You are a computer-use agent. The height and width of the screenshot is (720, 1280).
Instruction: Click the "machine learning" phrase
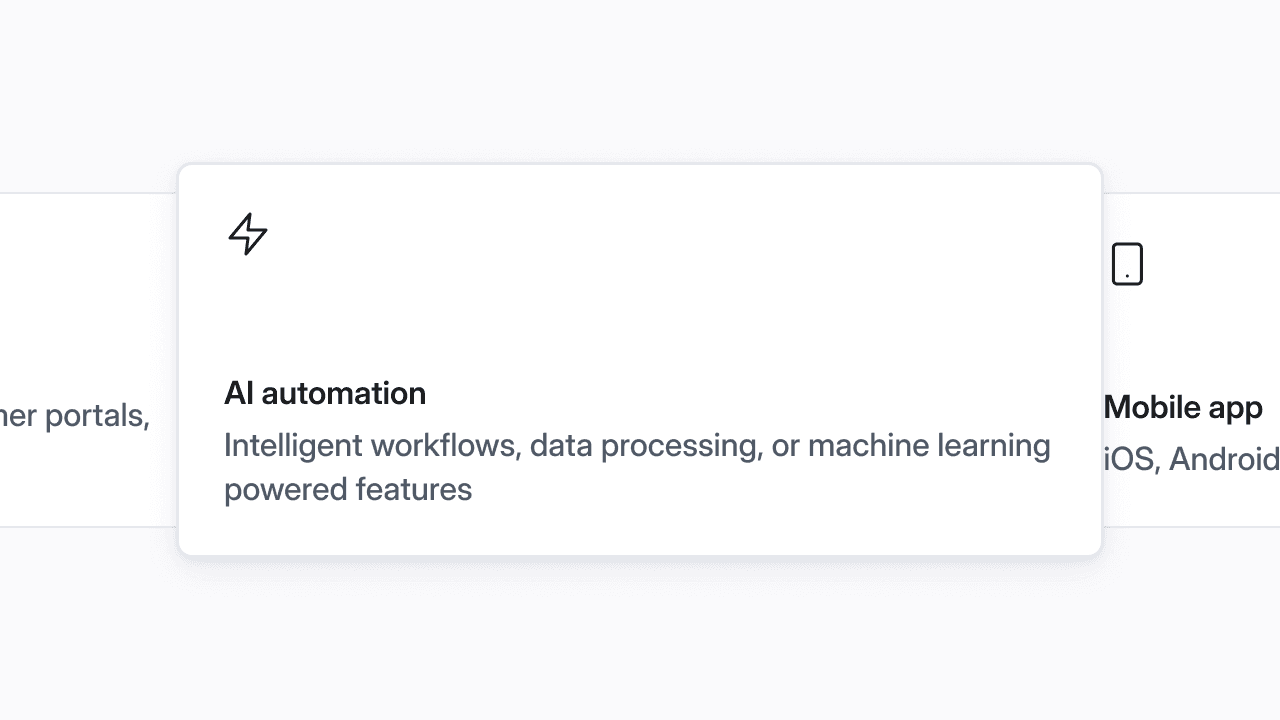coord(929,446)
